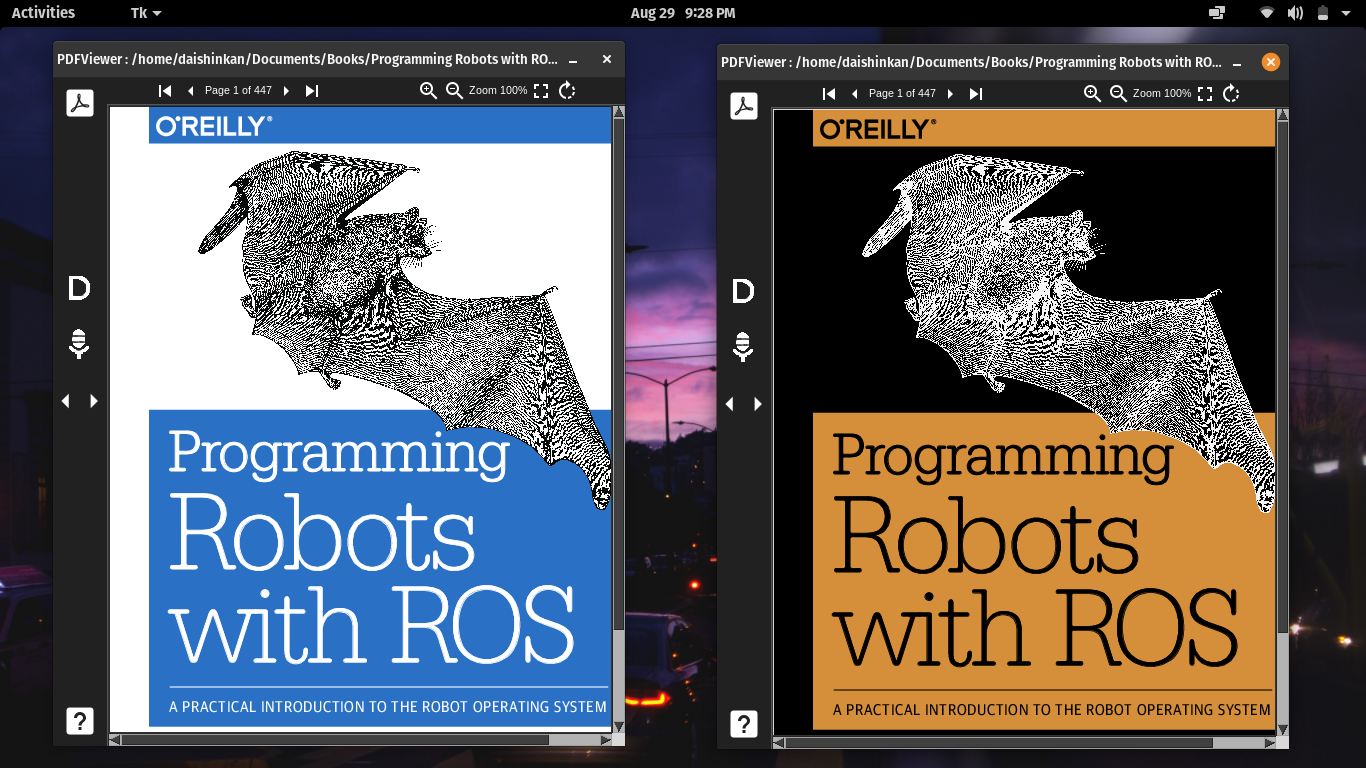Click sidebar right arrow in left viewer

tap(93, 400)
